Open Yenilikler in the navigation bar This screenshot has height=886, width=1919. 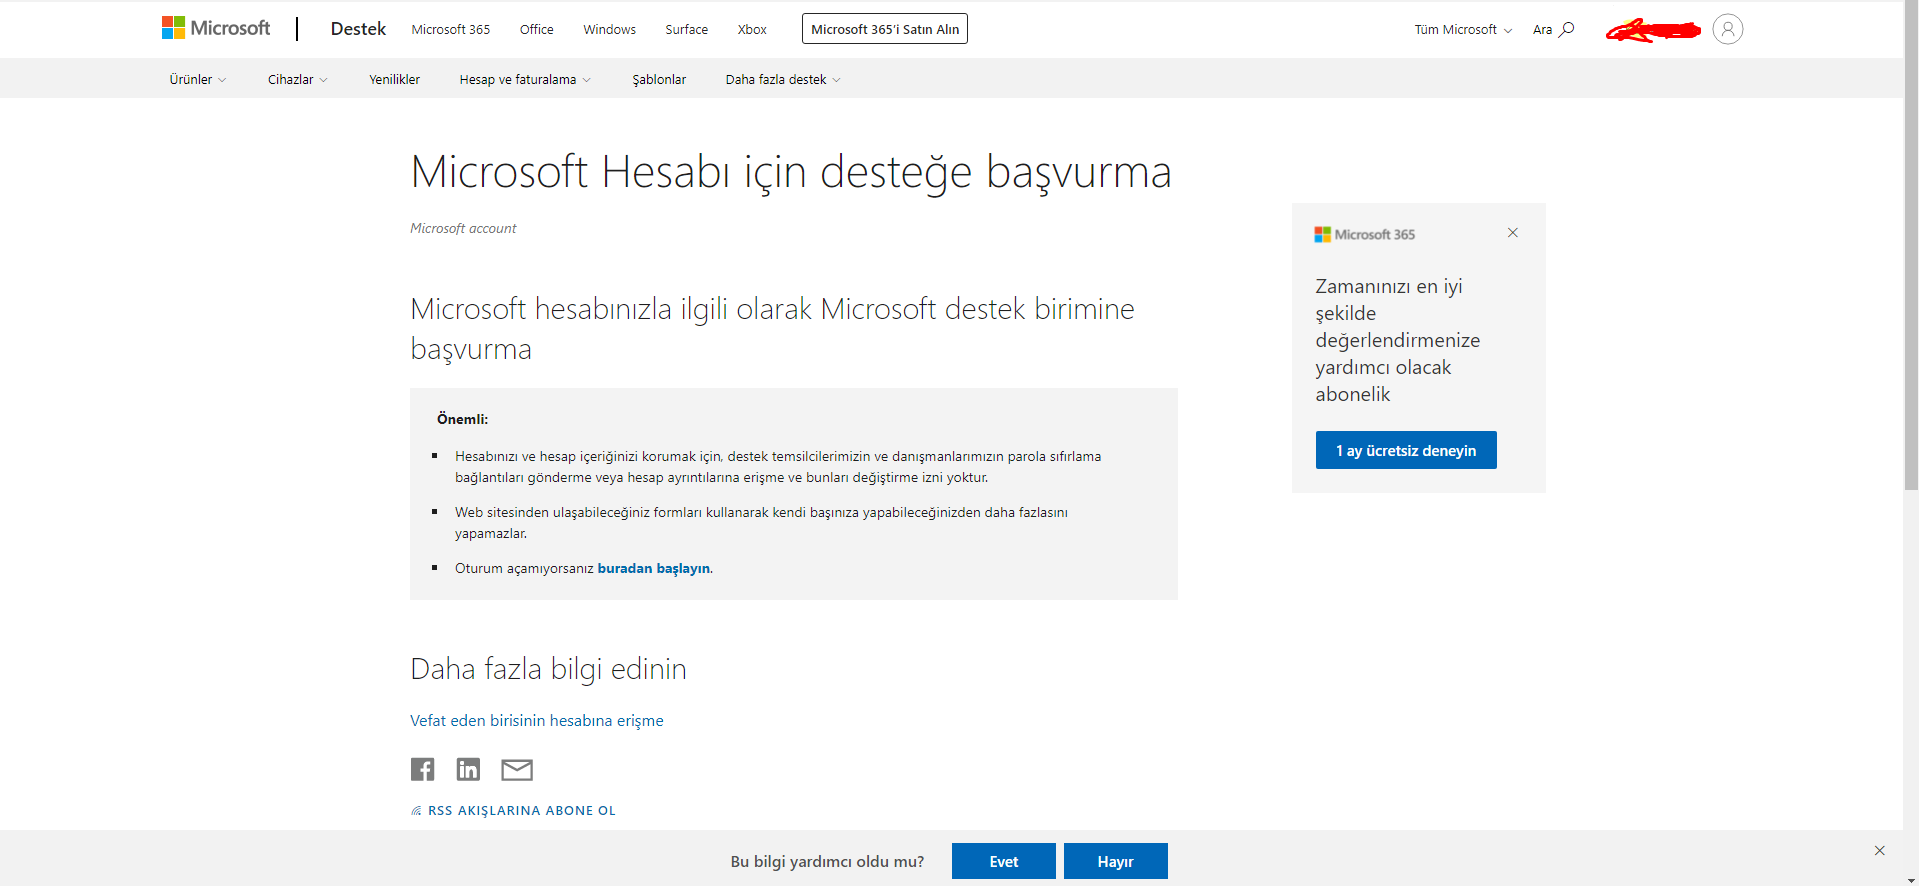(x=394, y=79)
